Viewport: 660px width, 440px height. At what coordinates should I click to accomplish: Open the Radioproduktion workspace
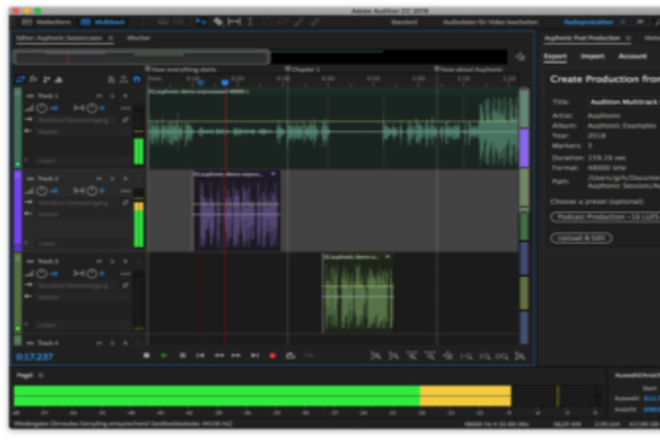point(588,22)
